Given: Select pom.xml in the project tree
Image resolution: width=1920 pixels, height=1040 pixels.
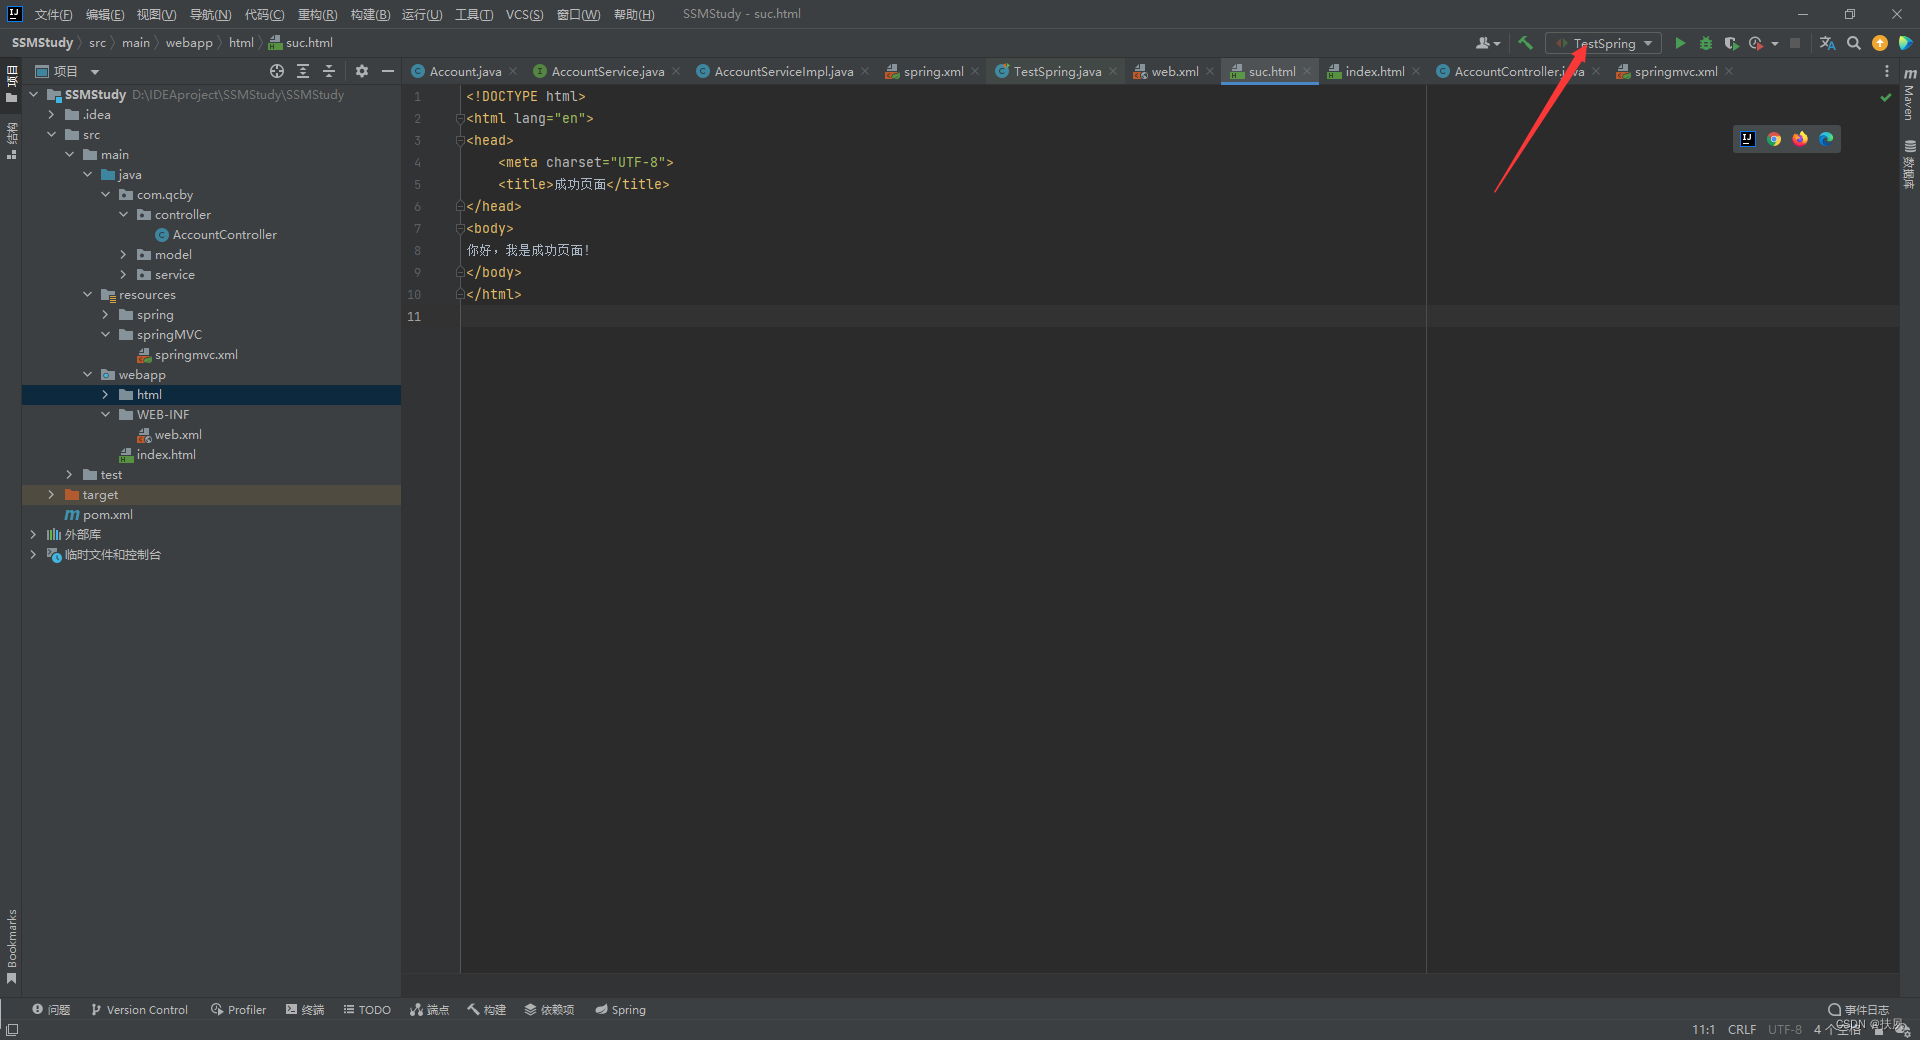Looking at the screenshot, I should click(x=107, y=515).
